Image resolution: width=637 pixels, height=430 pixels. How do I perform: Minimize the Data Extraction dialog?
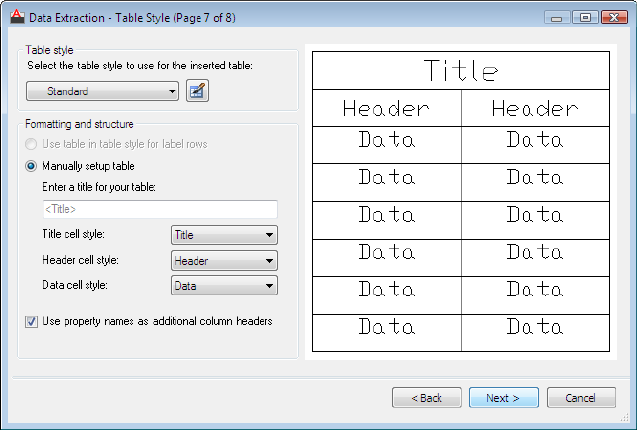point(558,17)
